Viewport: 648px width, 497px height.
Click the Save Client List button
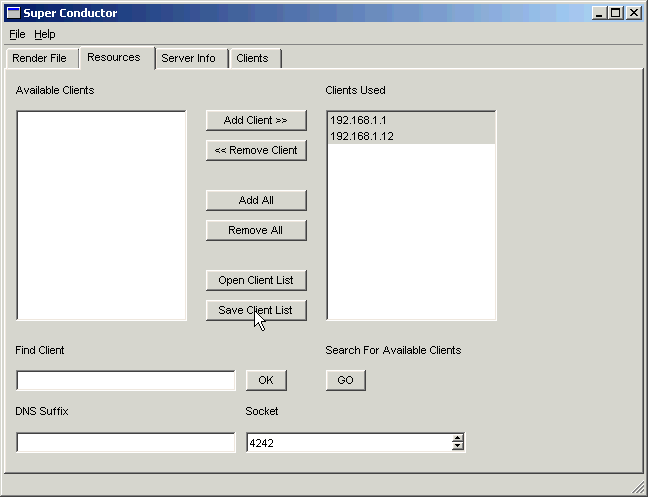256,310
